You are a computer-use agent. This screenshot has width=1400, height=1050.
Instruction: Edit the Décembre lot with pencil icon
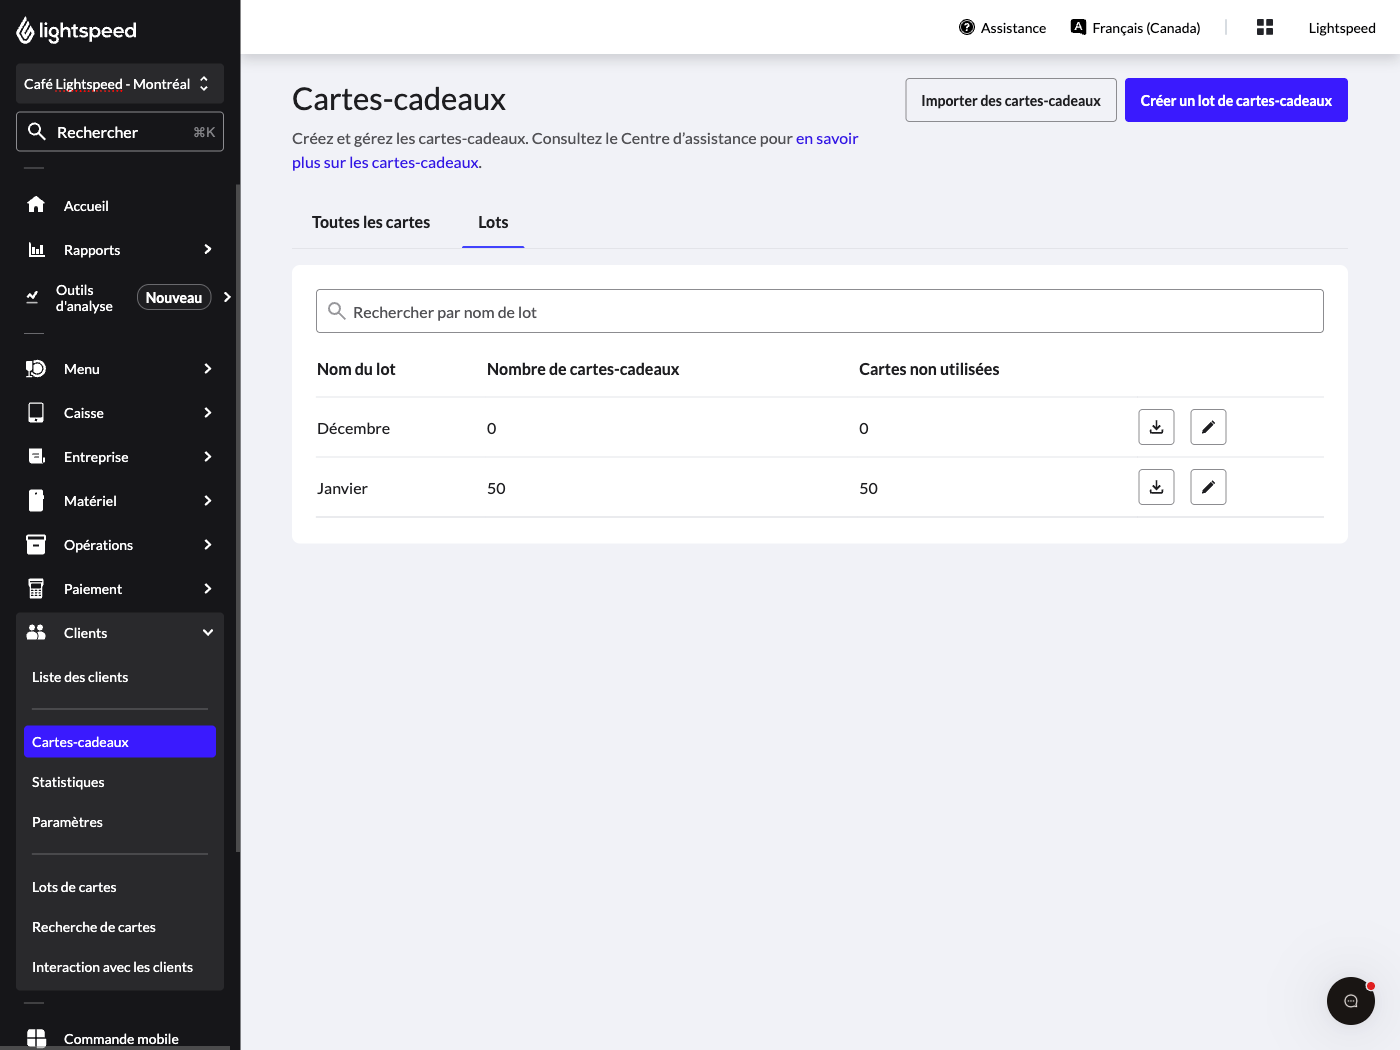click(1208, 427)
